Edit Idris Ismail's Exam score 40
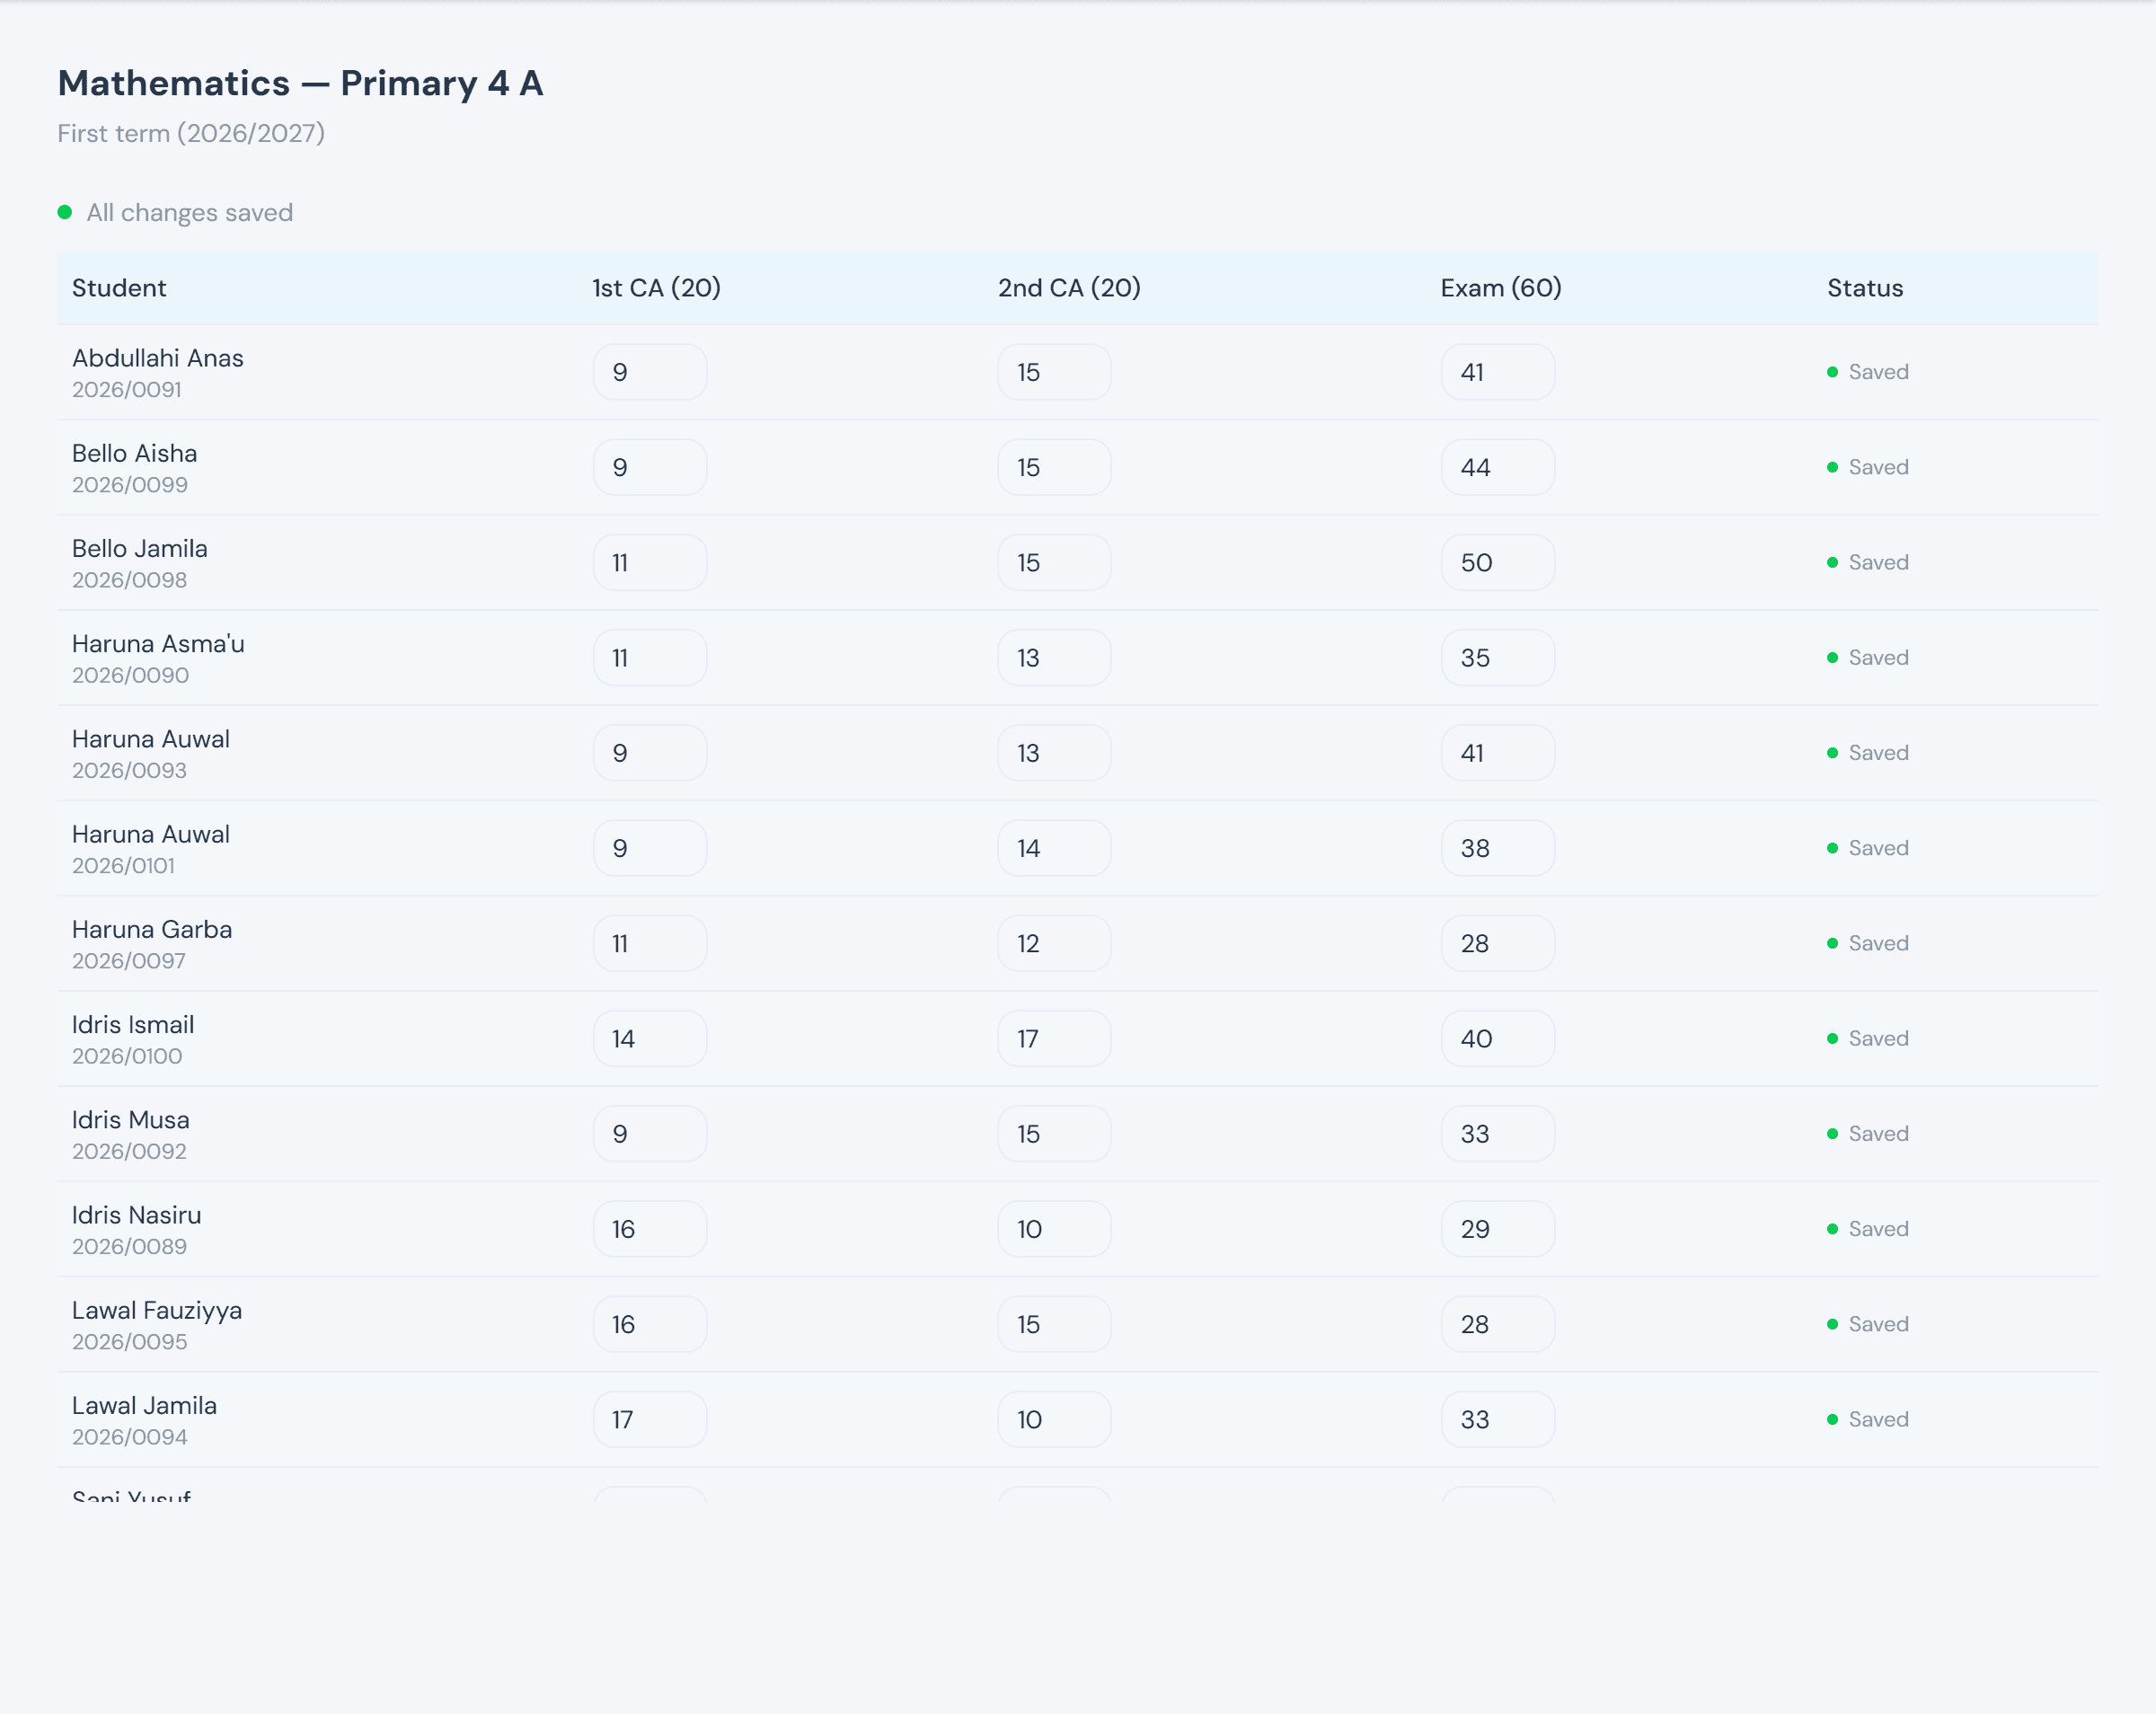The image size is (2156, 1714). tap(1498, 1038)
